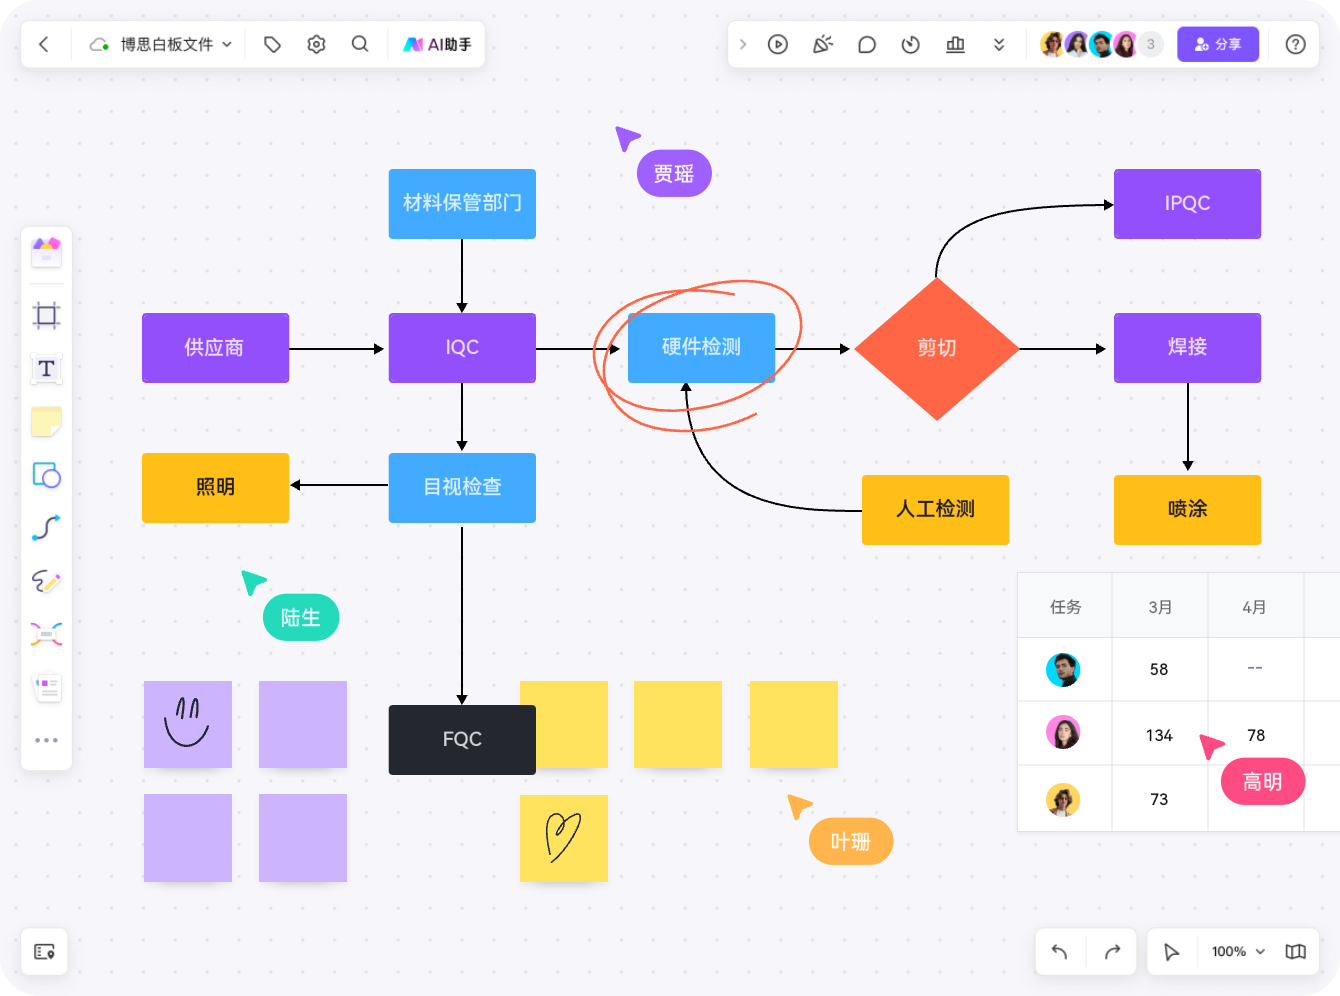Click the search magnifier icon
Screen dimensions: 1340x996
pyautogui.click(x=360, y=44)
